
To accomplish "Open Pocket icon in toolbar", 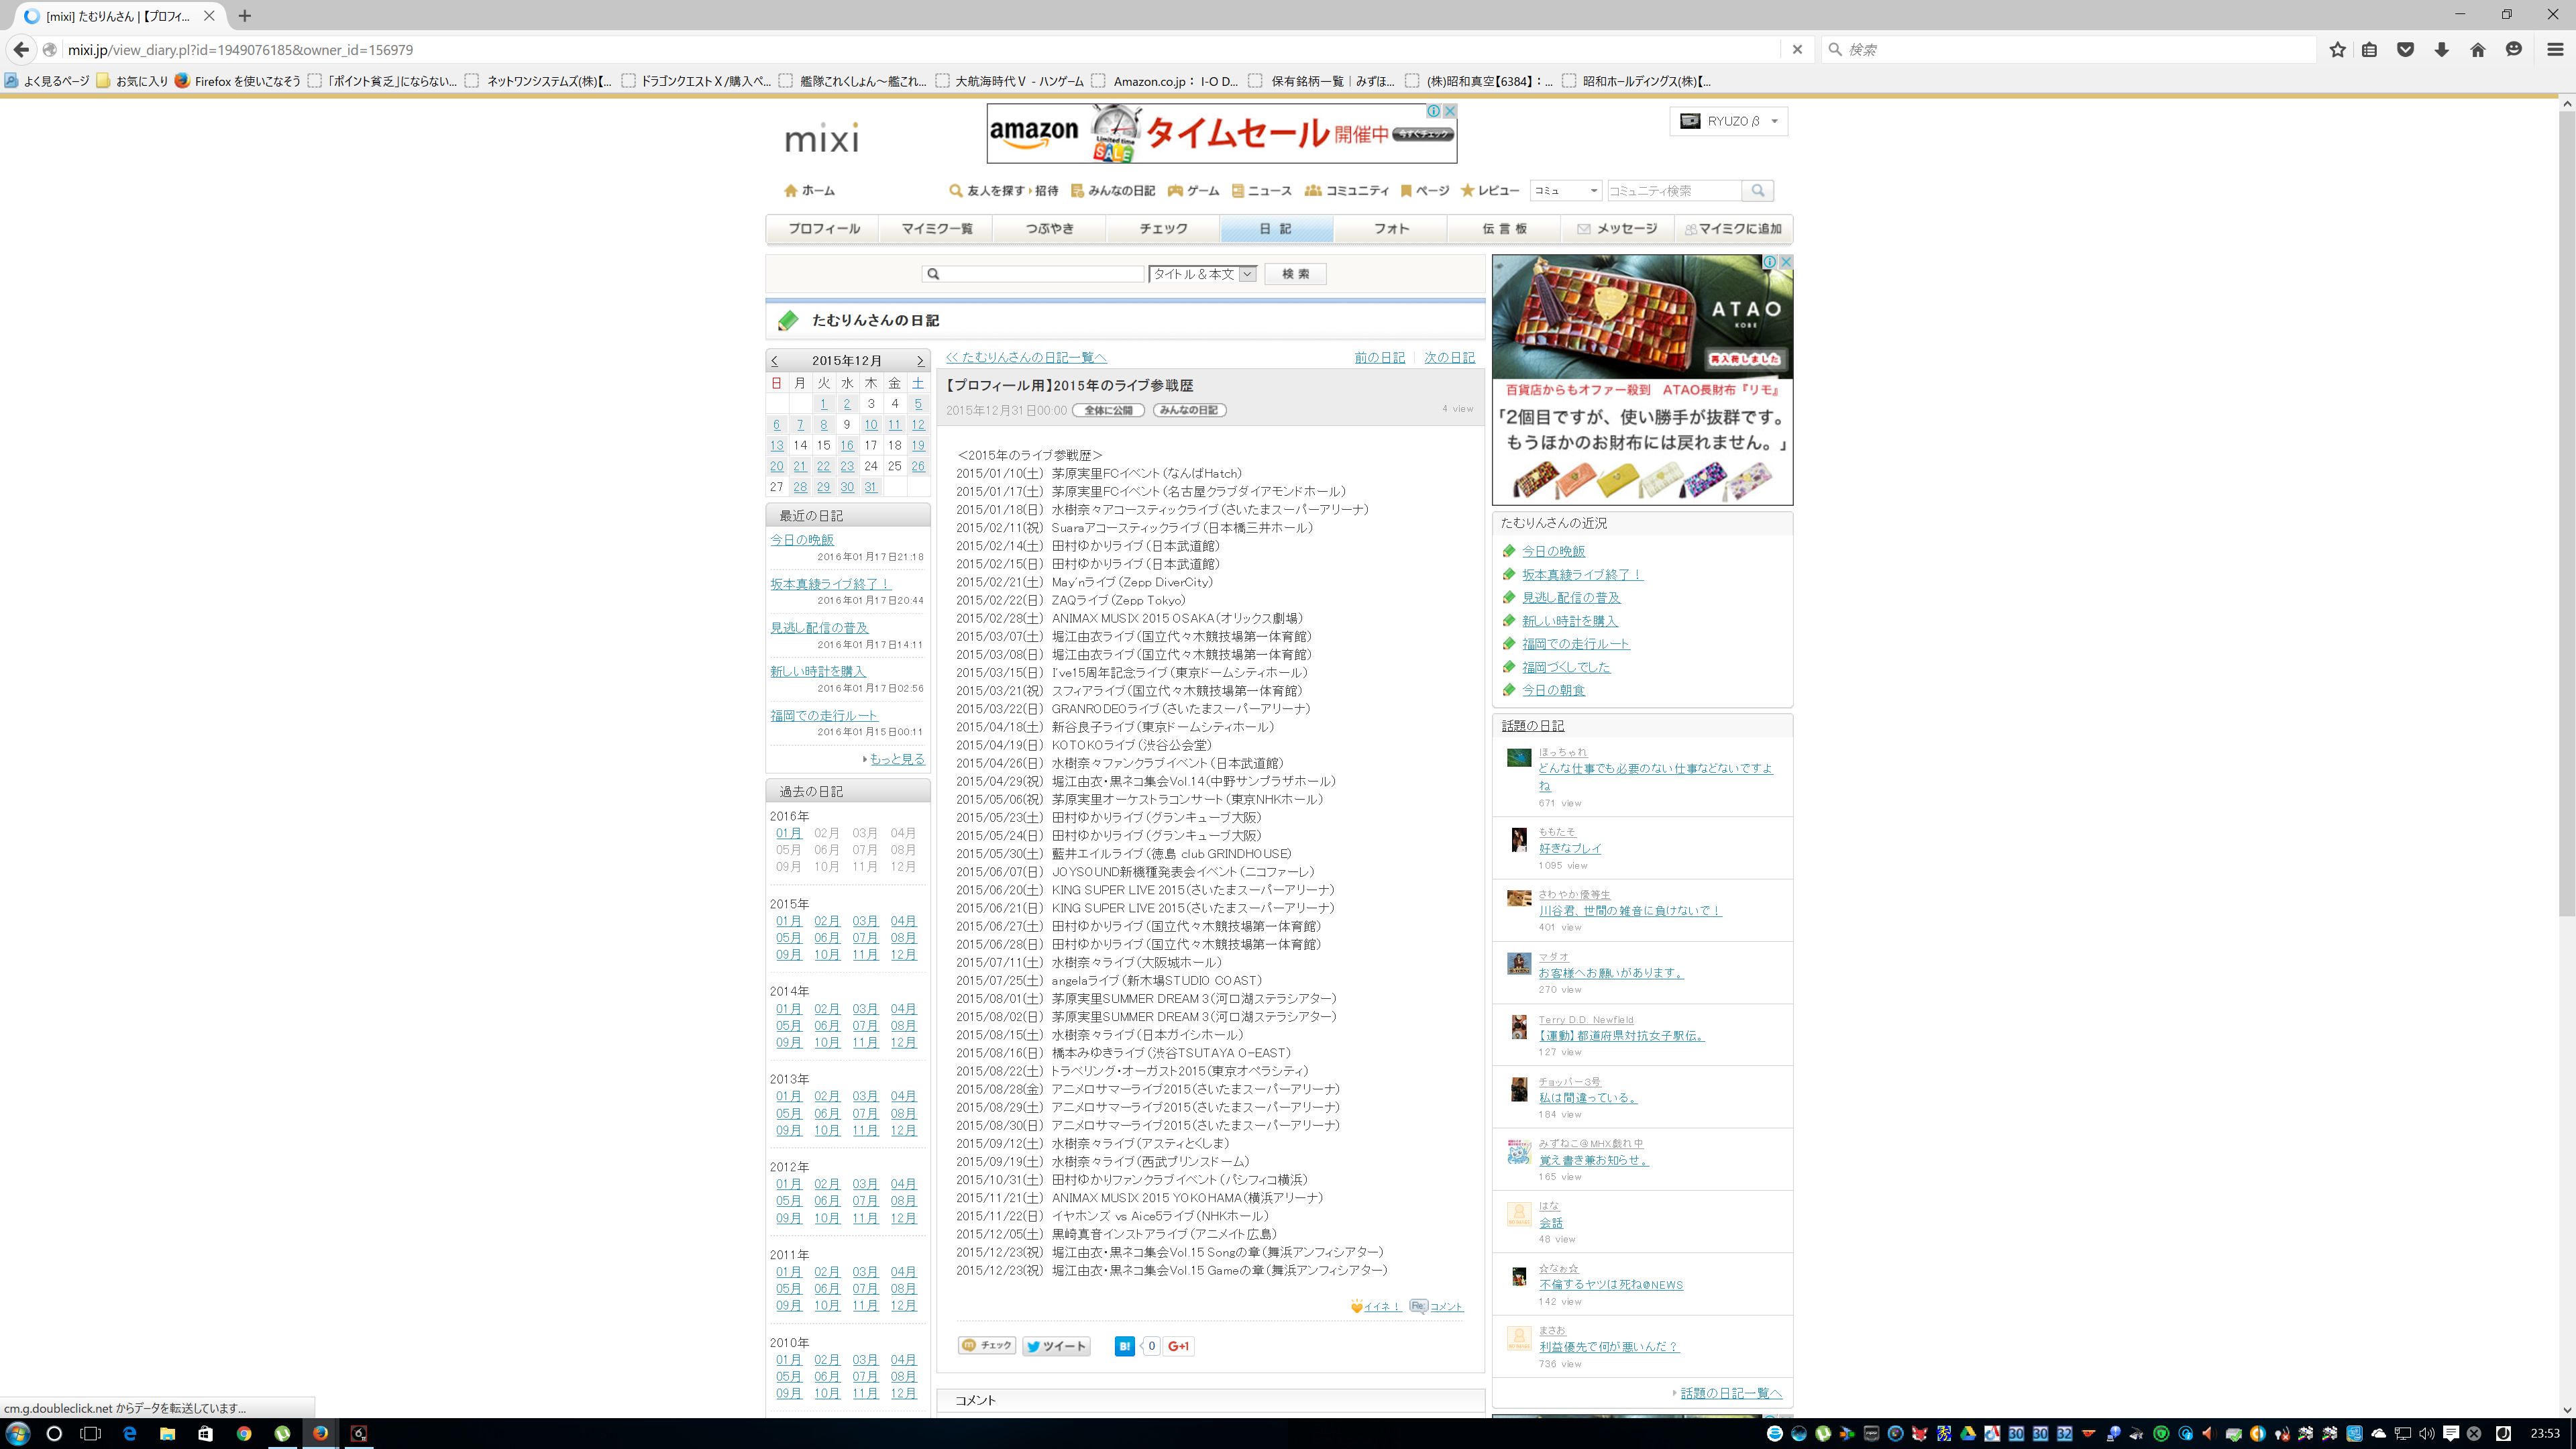I will click(x=2405, y=49).
